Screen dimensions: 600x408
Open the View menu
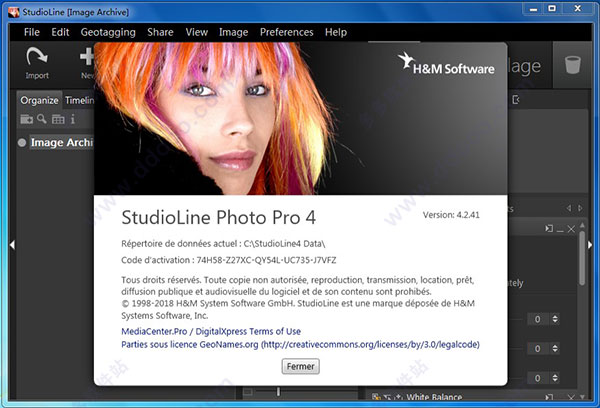[197, 32]
